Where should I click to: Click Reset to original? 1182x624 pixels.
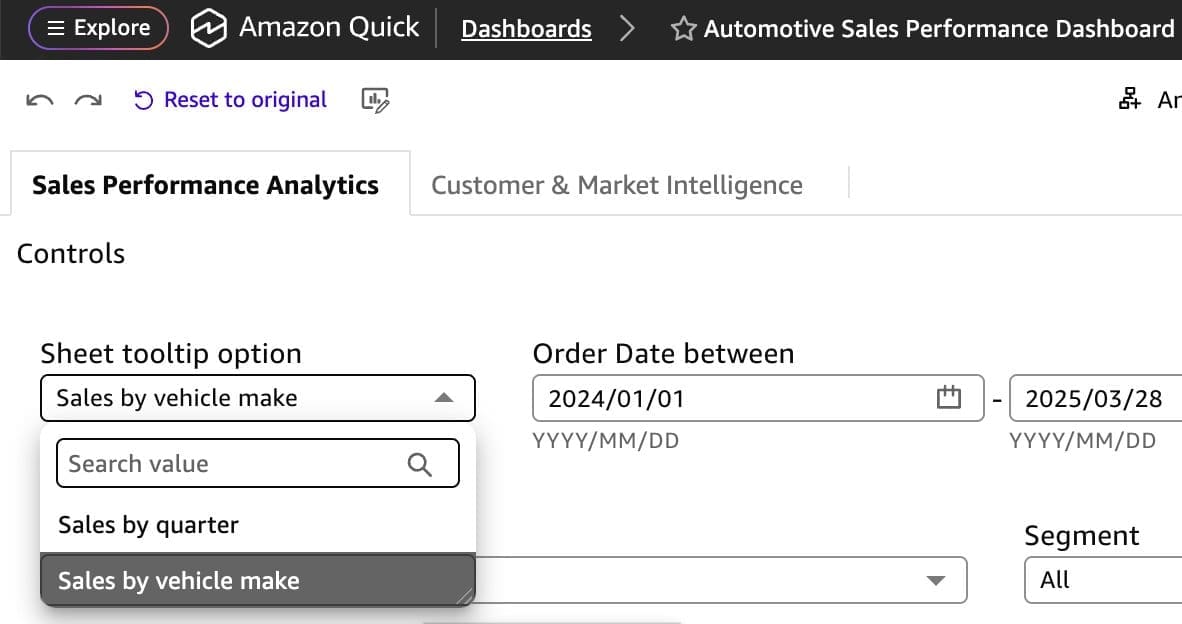(x=231, y=100)
